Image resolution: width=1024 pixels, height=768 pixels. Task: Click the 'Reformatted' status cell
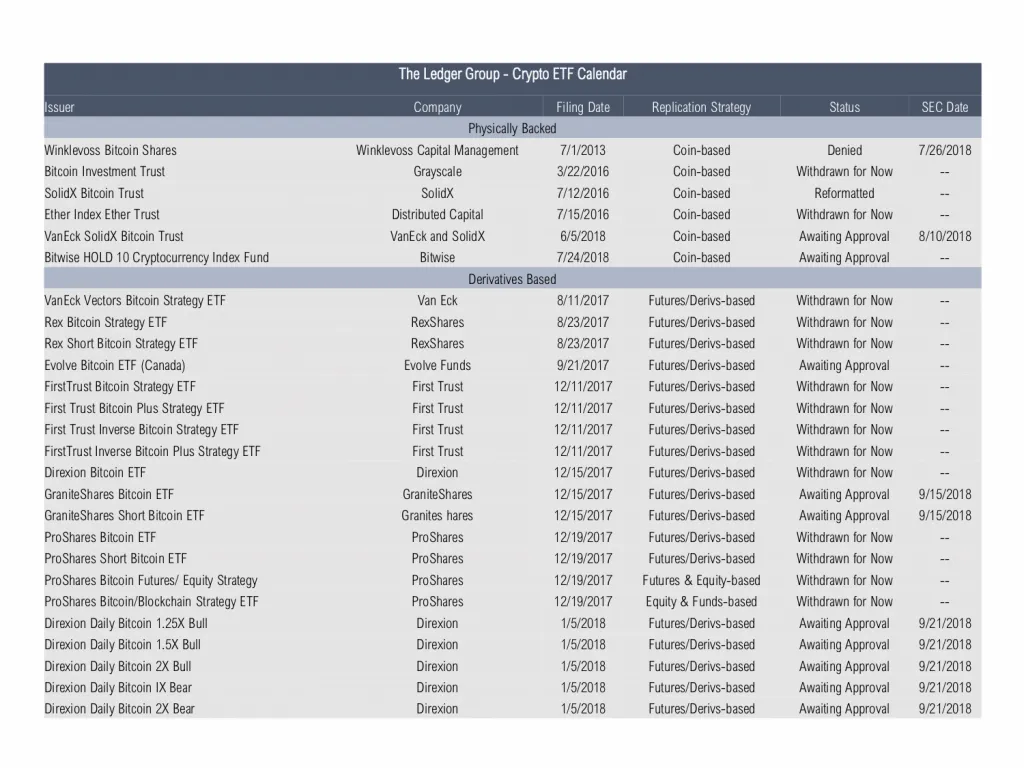pos(844,193)
